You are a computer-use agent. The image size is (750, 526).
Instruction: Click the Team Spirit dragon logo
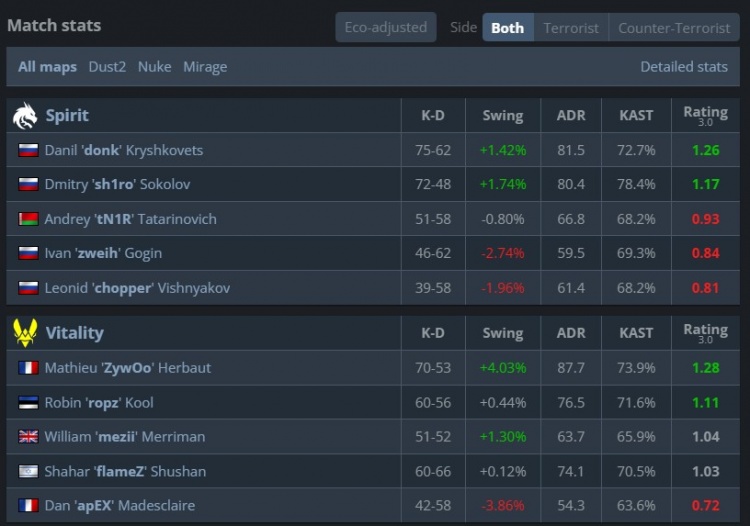[x=25, y=116]
